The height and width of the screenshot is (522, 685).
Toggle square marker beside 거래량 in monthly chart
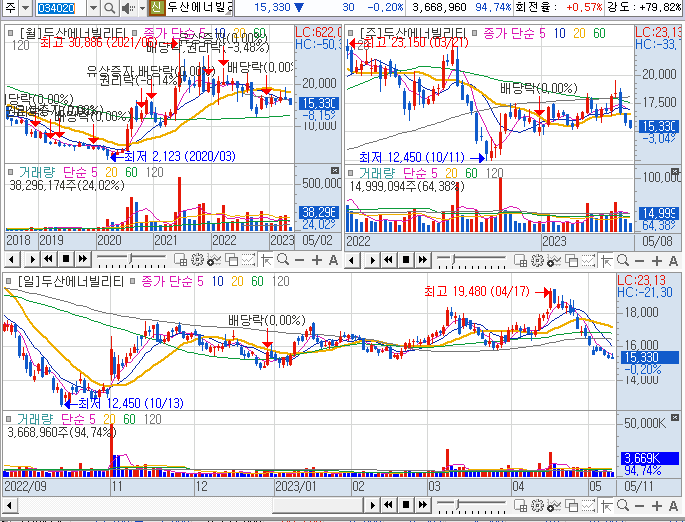click(x=10, y=172)
